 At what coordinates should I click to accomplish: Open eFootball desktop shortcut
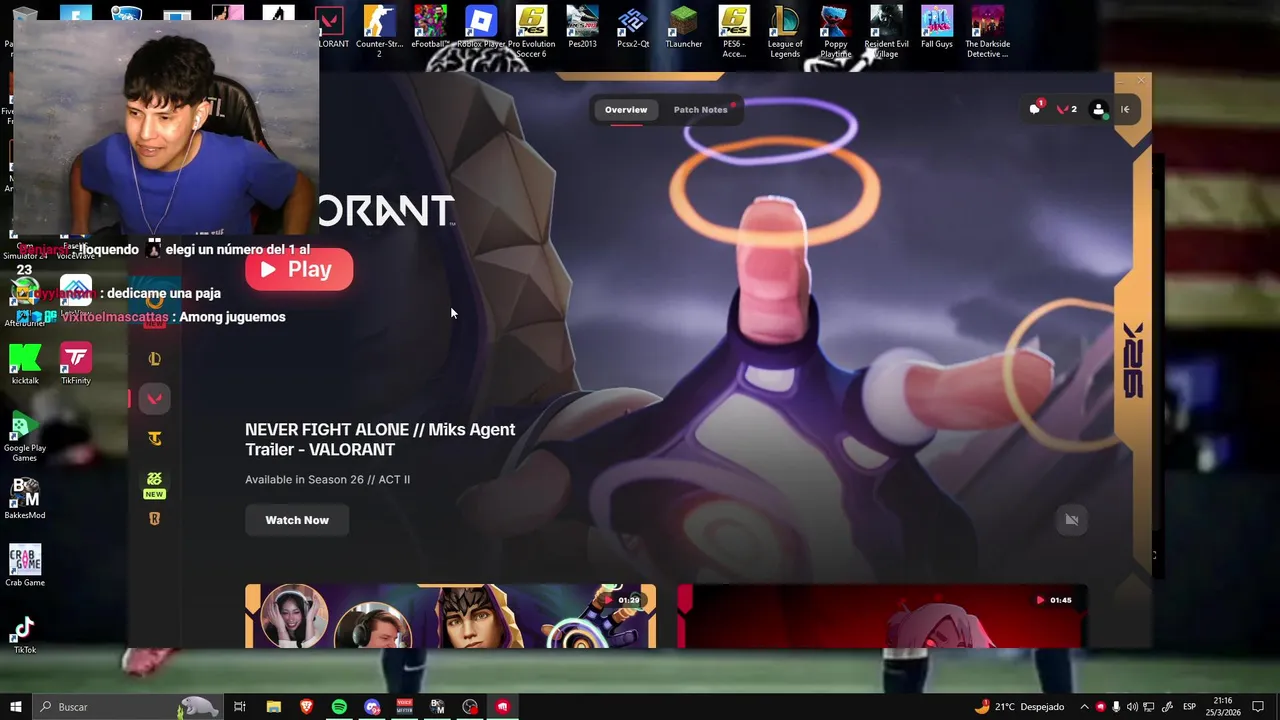430,27
